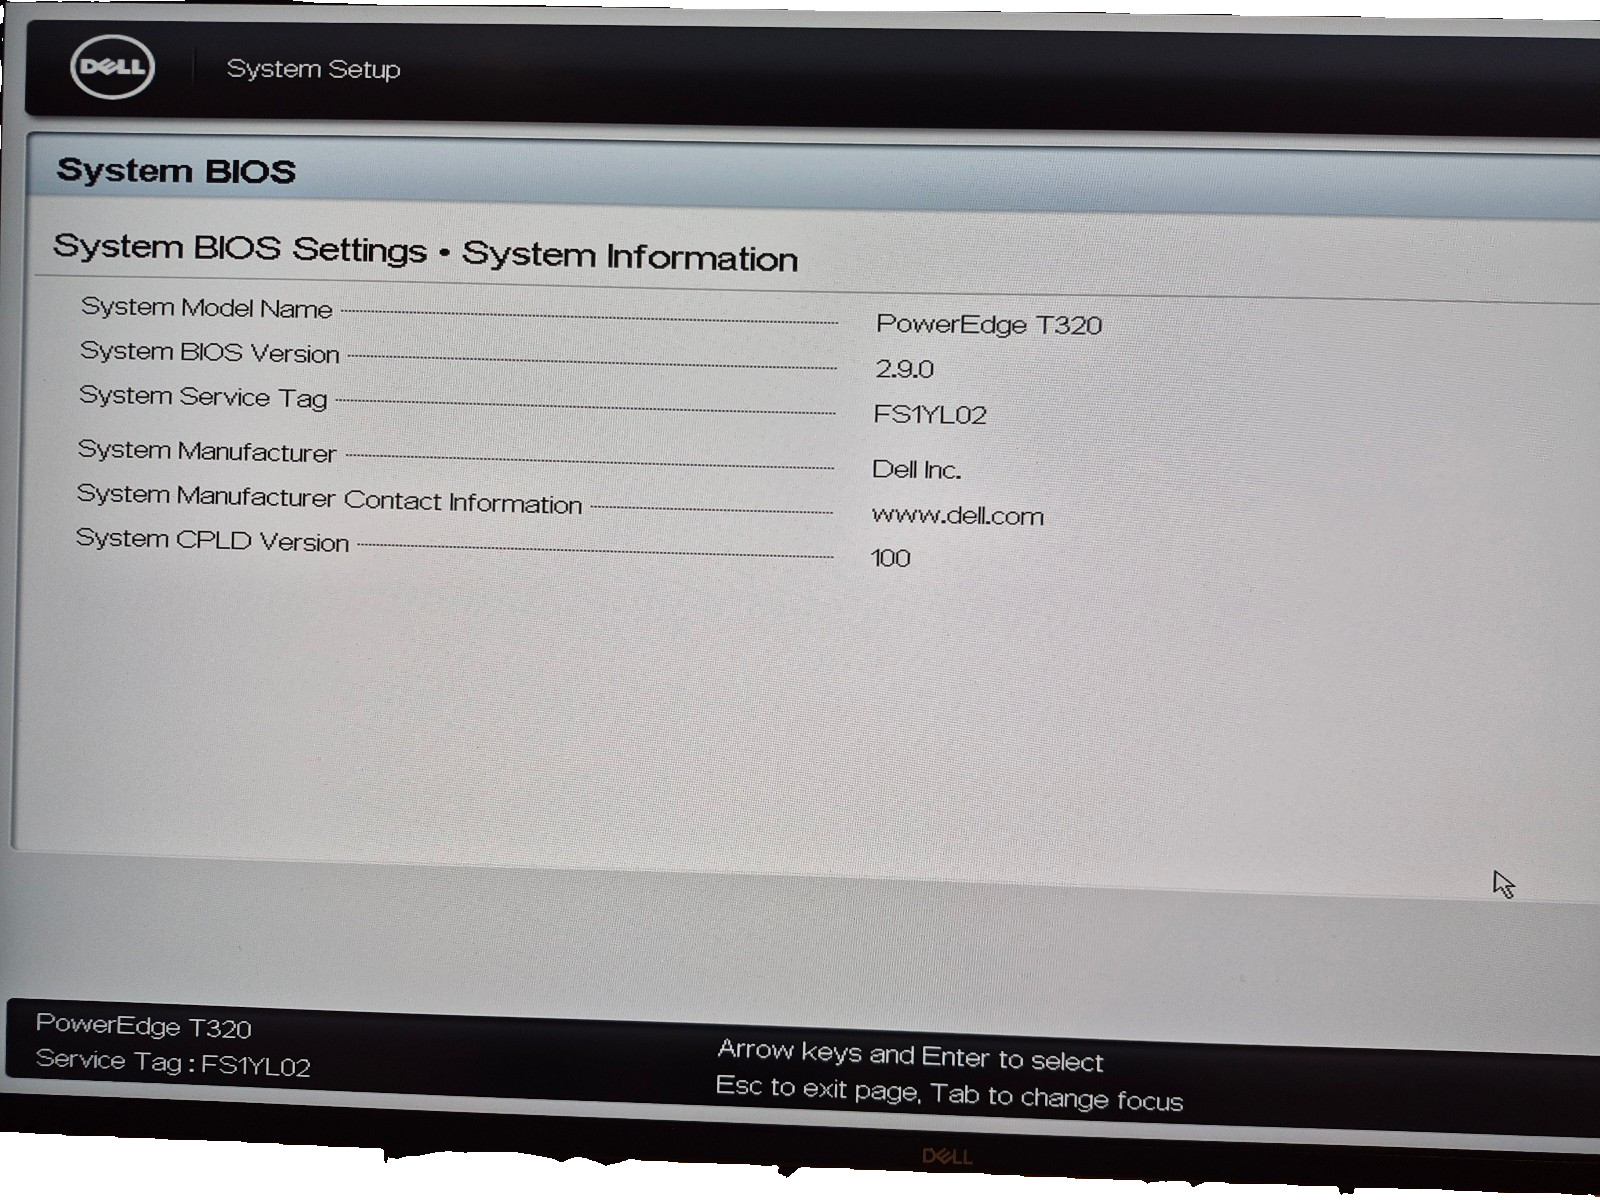This screenshot has height=1200, width=1600.
Task: Click PowerEdge T320 in bottom status bar
Action: [143, 1026]
